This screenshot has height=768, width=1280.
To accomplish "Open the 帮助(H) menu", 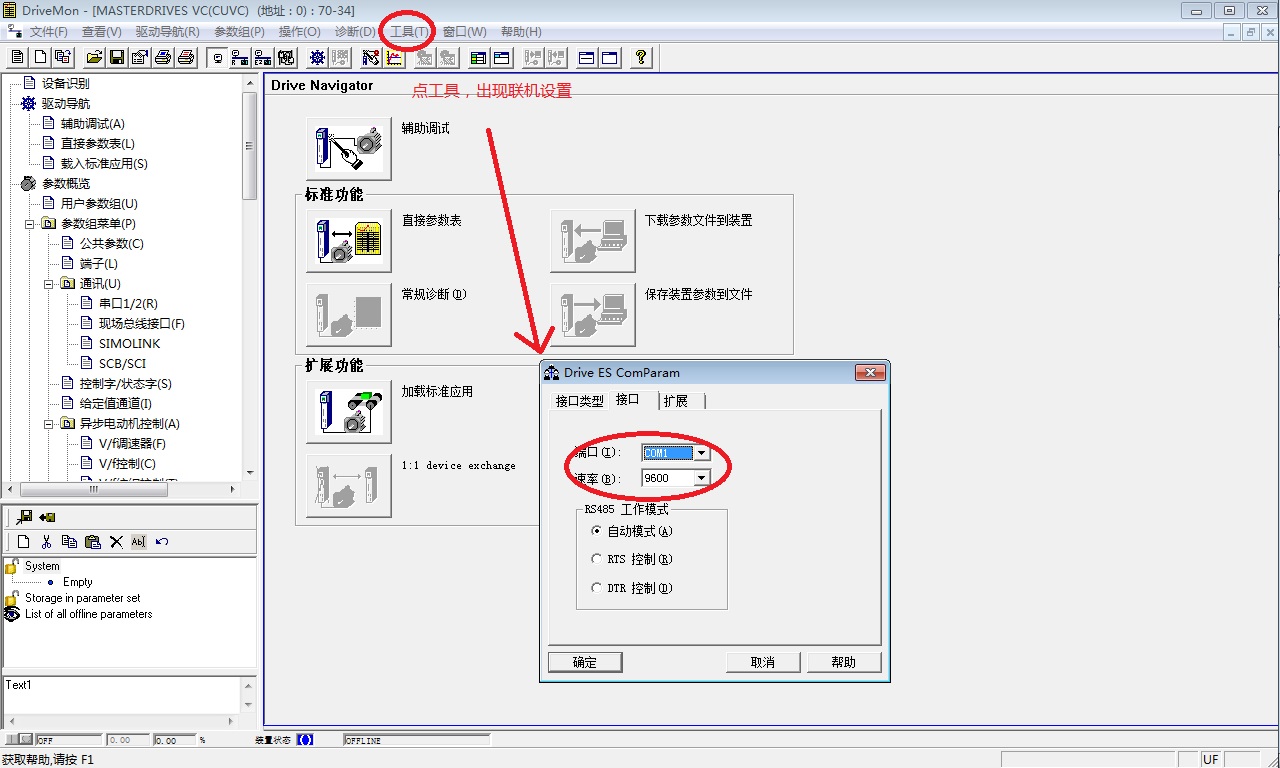I will point(521,32).
